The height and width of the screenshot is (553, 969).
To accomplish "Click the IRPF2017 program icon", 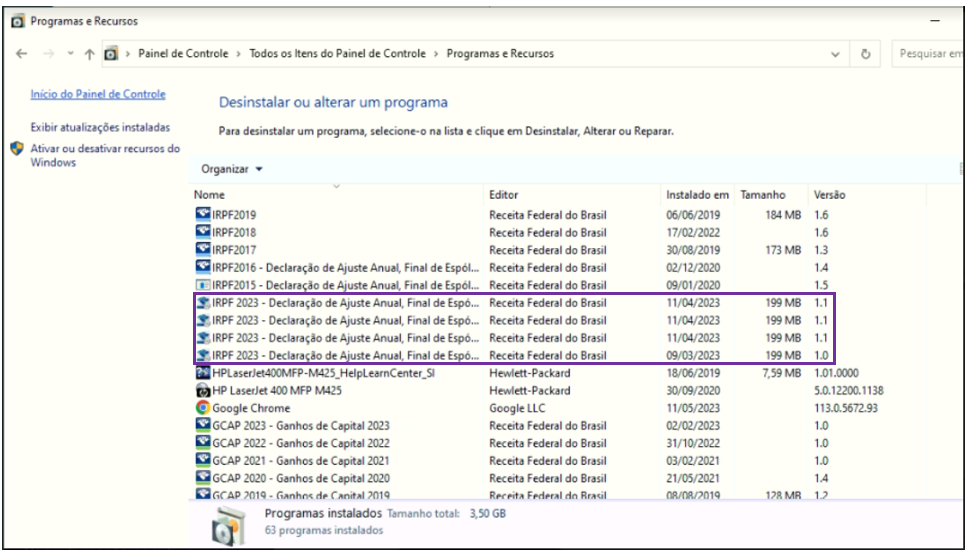I will coord(203,250).
